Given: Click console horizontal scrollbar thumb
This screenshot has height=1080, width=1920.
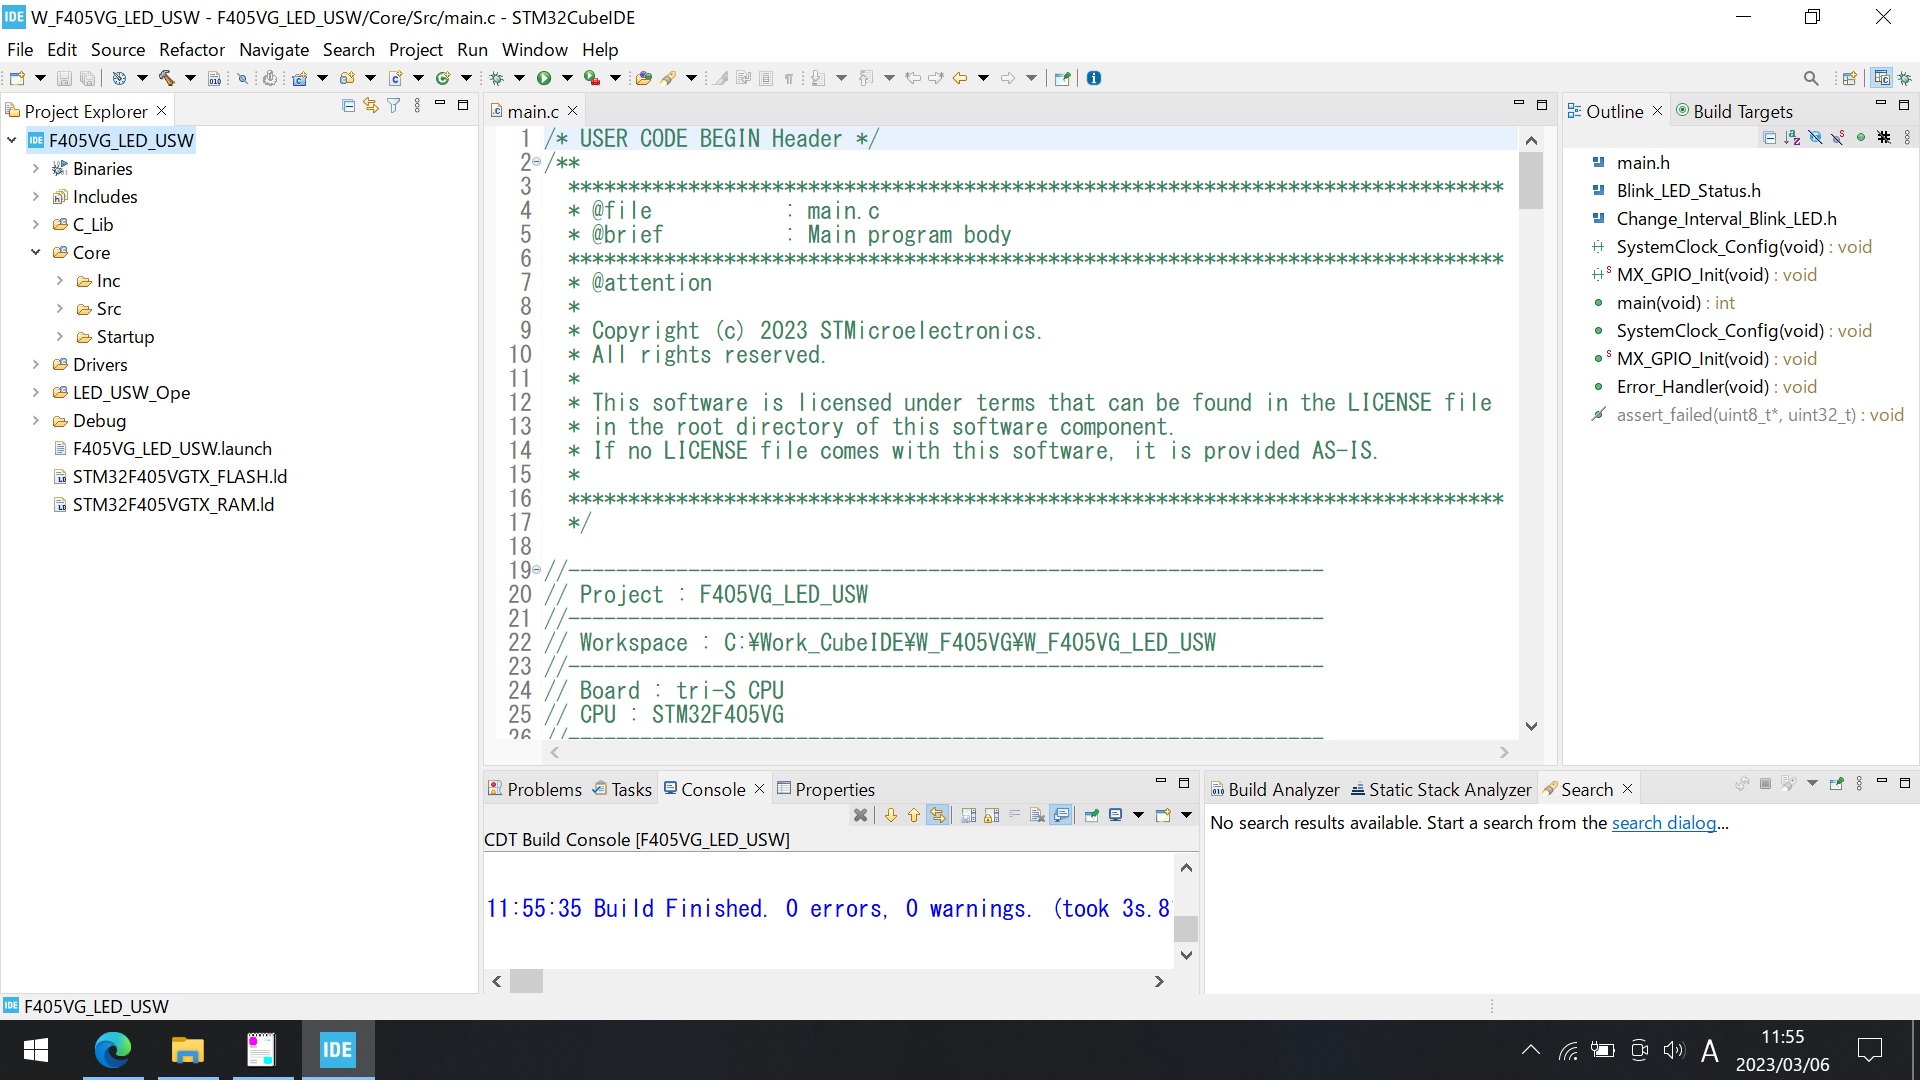Looking at the screenshot, I should (x=526, y=981).
